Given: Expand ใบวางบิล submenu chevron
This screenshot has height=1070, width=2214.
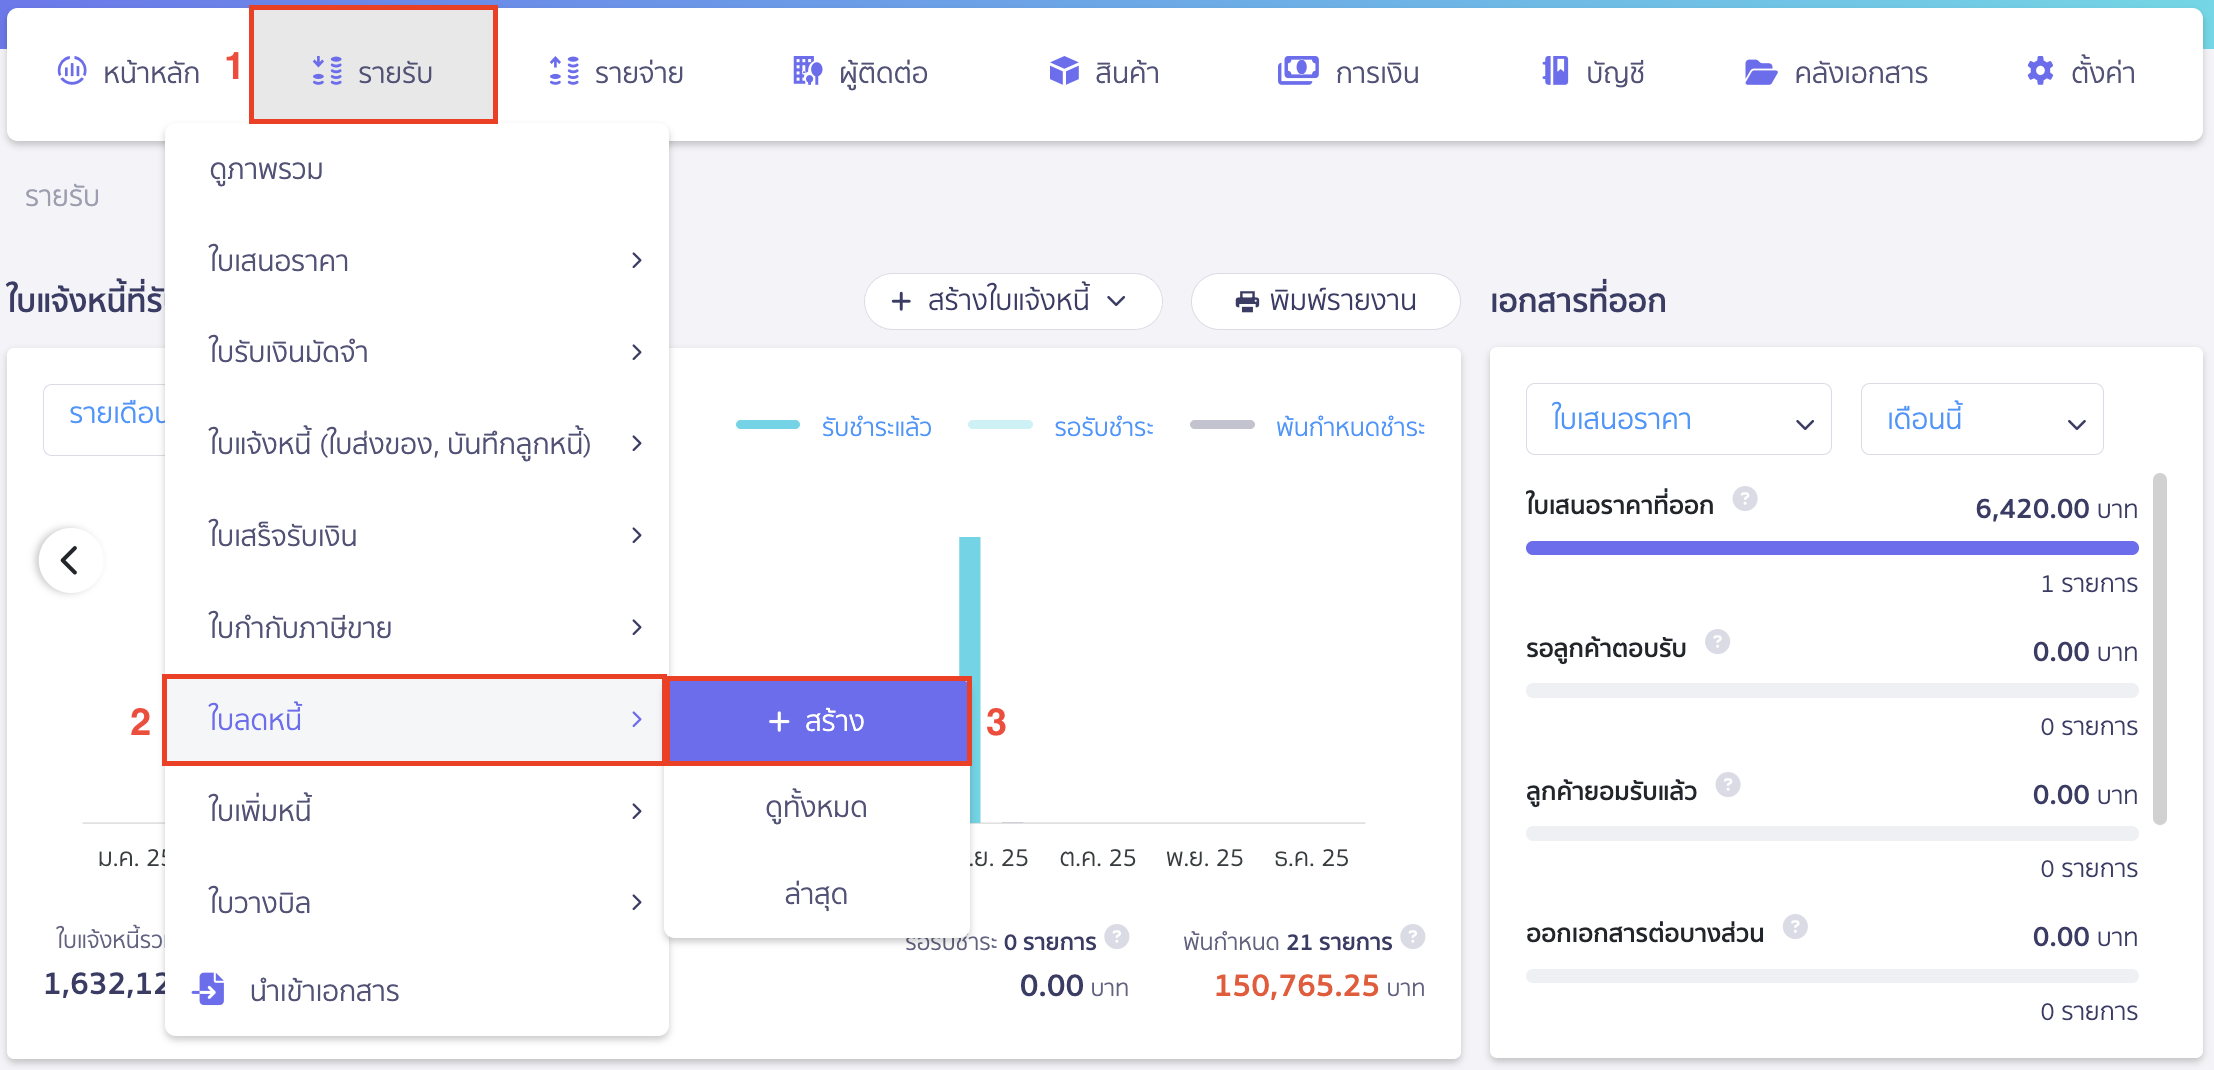Looking at the screenshot, I should [637, 902].
